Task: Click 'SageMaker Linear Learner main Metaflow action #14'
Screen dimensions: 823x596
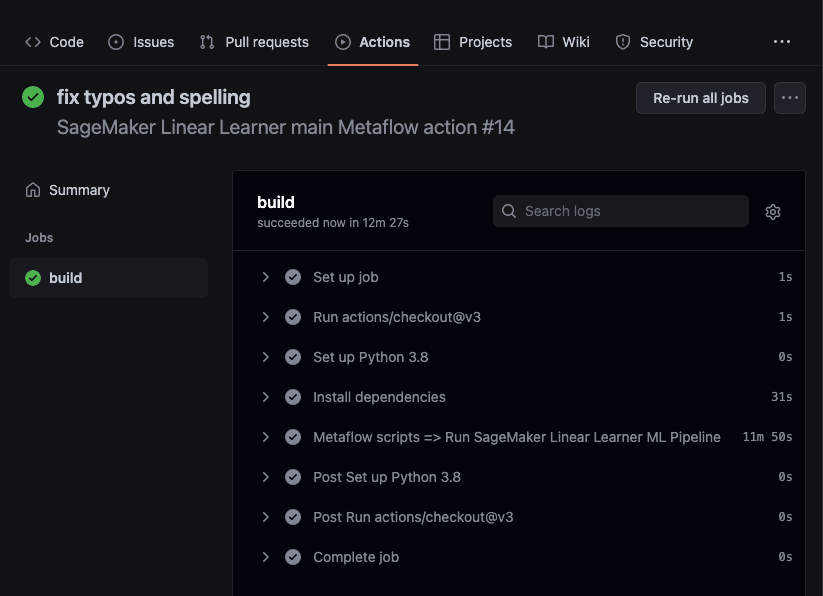Action: click(286, 127)
